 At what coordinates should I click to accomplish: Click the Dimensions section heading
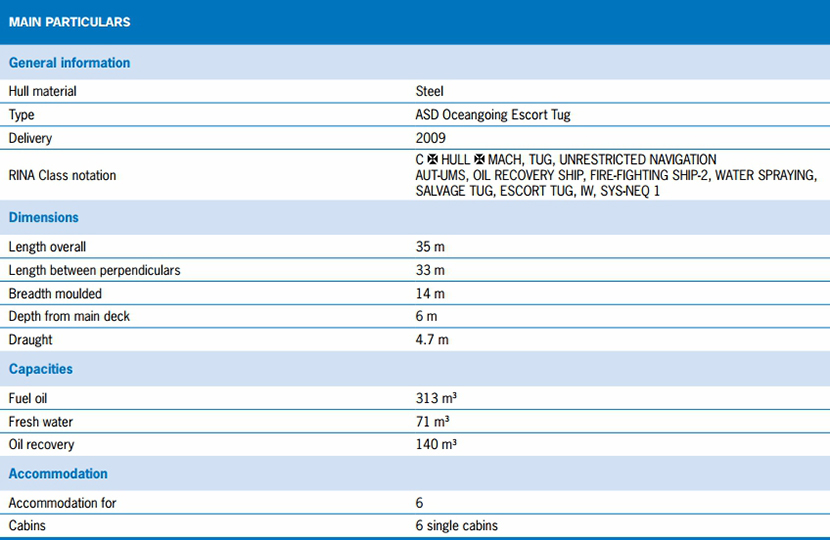[43, 218]
